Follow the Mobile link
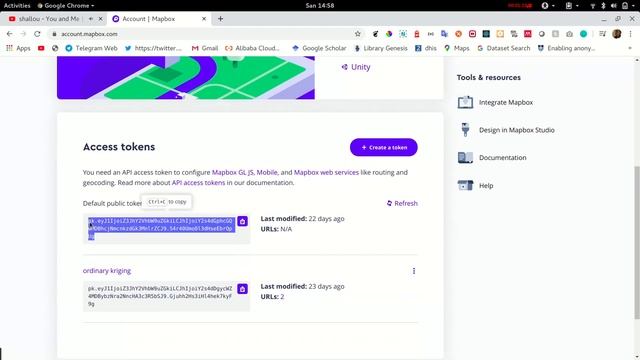Viewport: 640px width, 360px height. [x=267, y=172]
